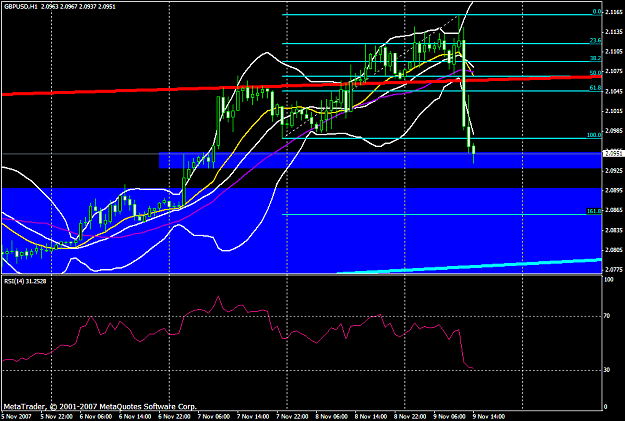This screenshot has height=421, width=625.
Task: Click the RSI(14) 31.2528 indicator label
Action: [x=25, y=281]
